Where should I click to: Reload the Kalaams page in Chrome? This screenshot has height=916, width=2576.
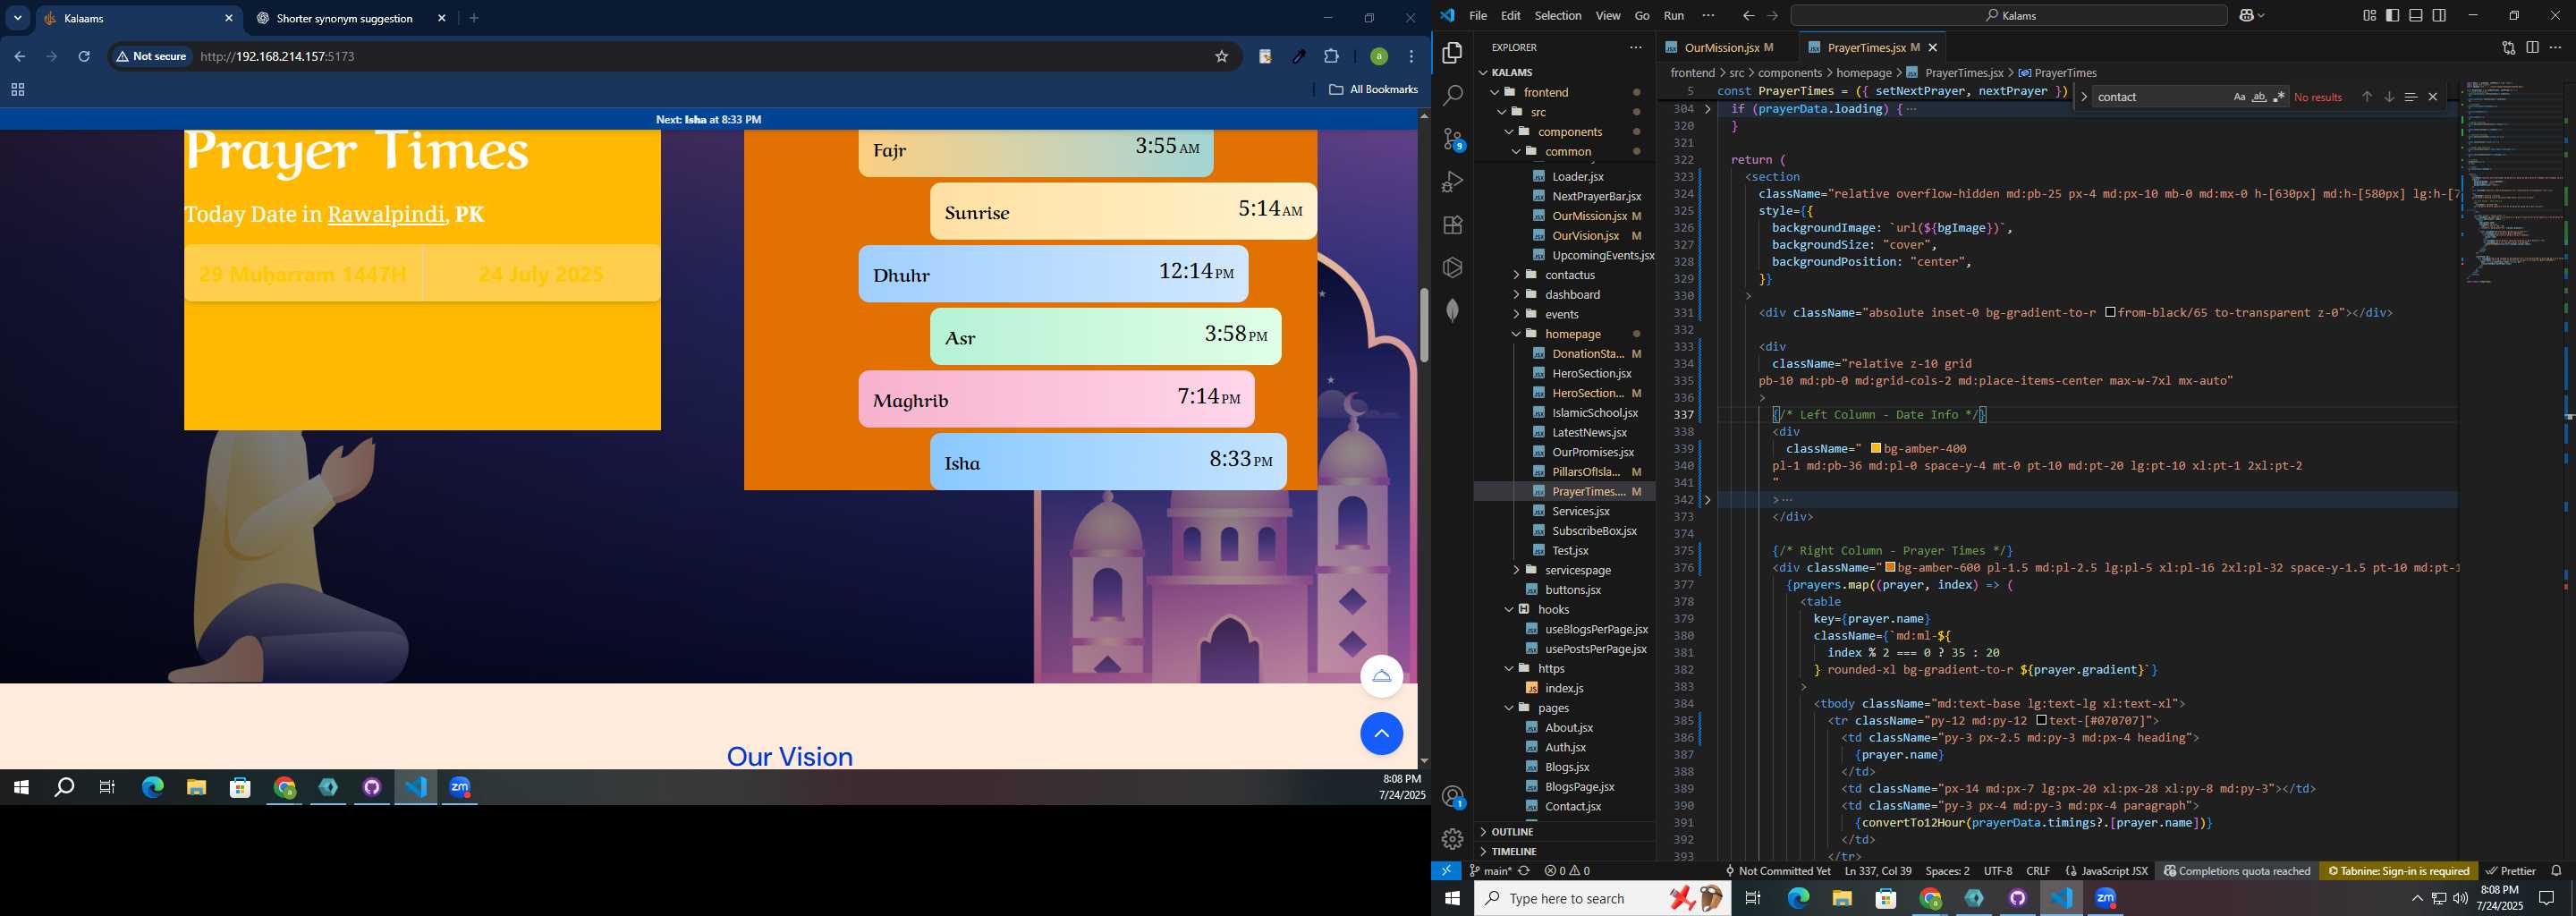coord(84,57)
